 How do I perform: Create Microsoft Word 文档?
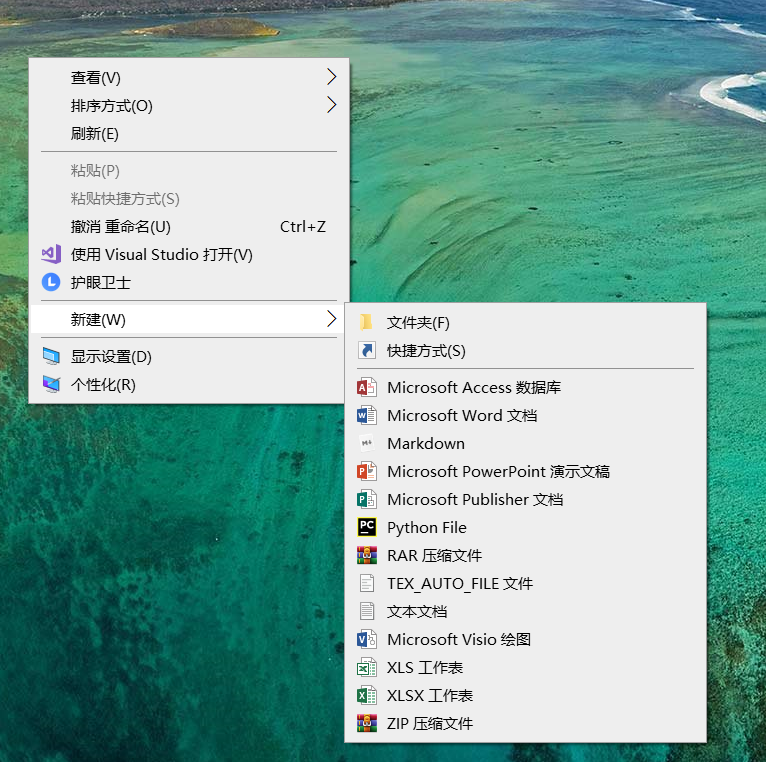[x=525, y=415]
